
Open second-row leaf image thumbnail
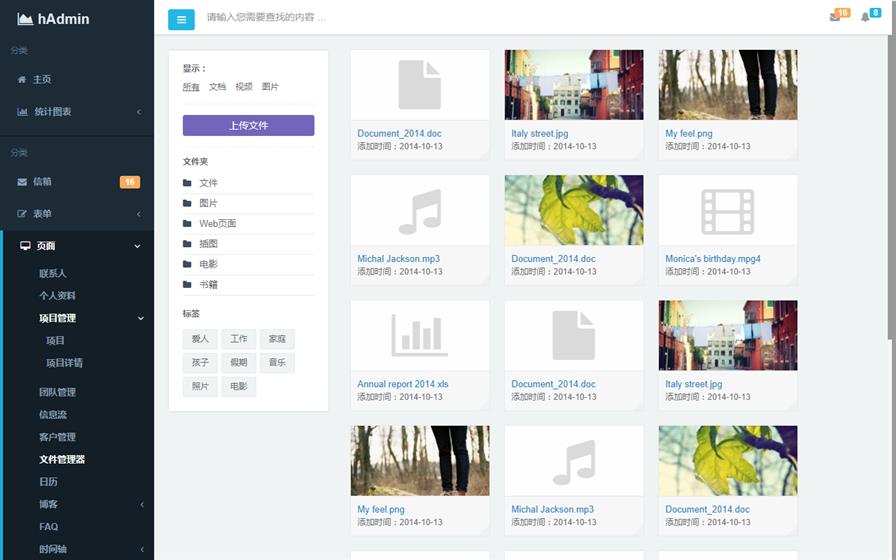coord(574,210)
